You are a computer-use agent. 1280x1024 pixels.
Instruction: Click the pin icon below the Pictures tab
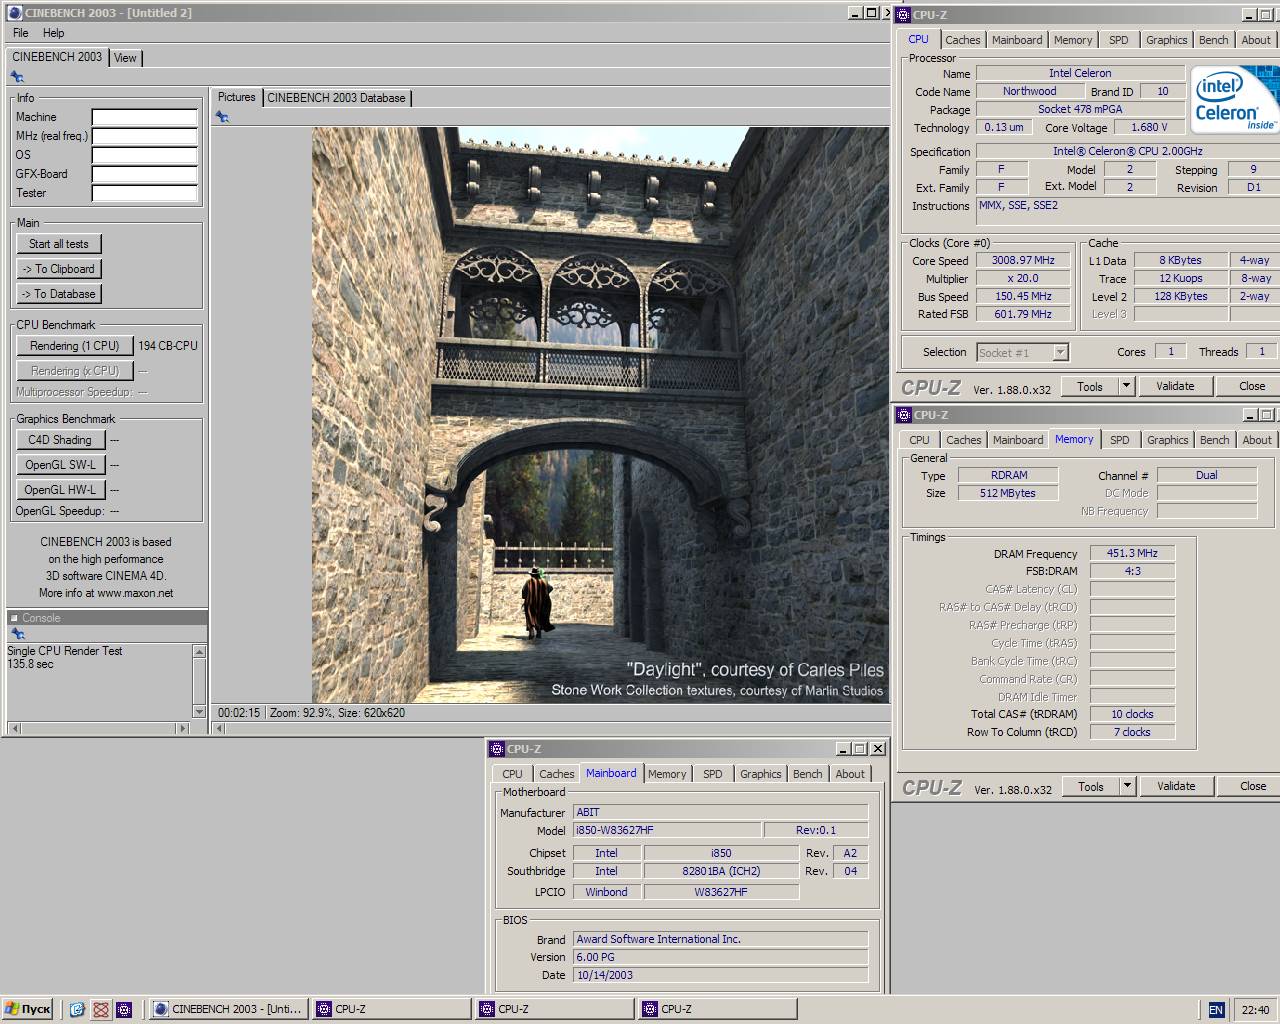point(222,117)
